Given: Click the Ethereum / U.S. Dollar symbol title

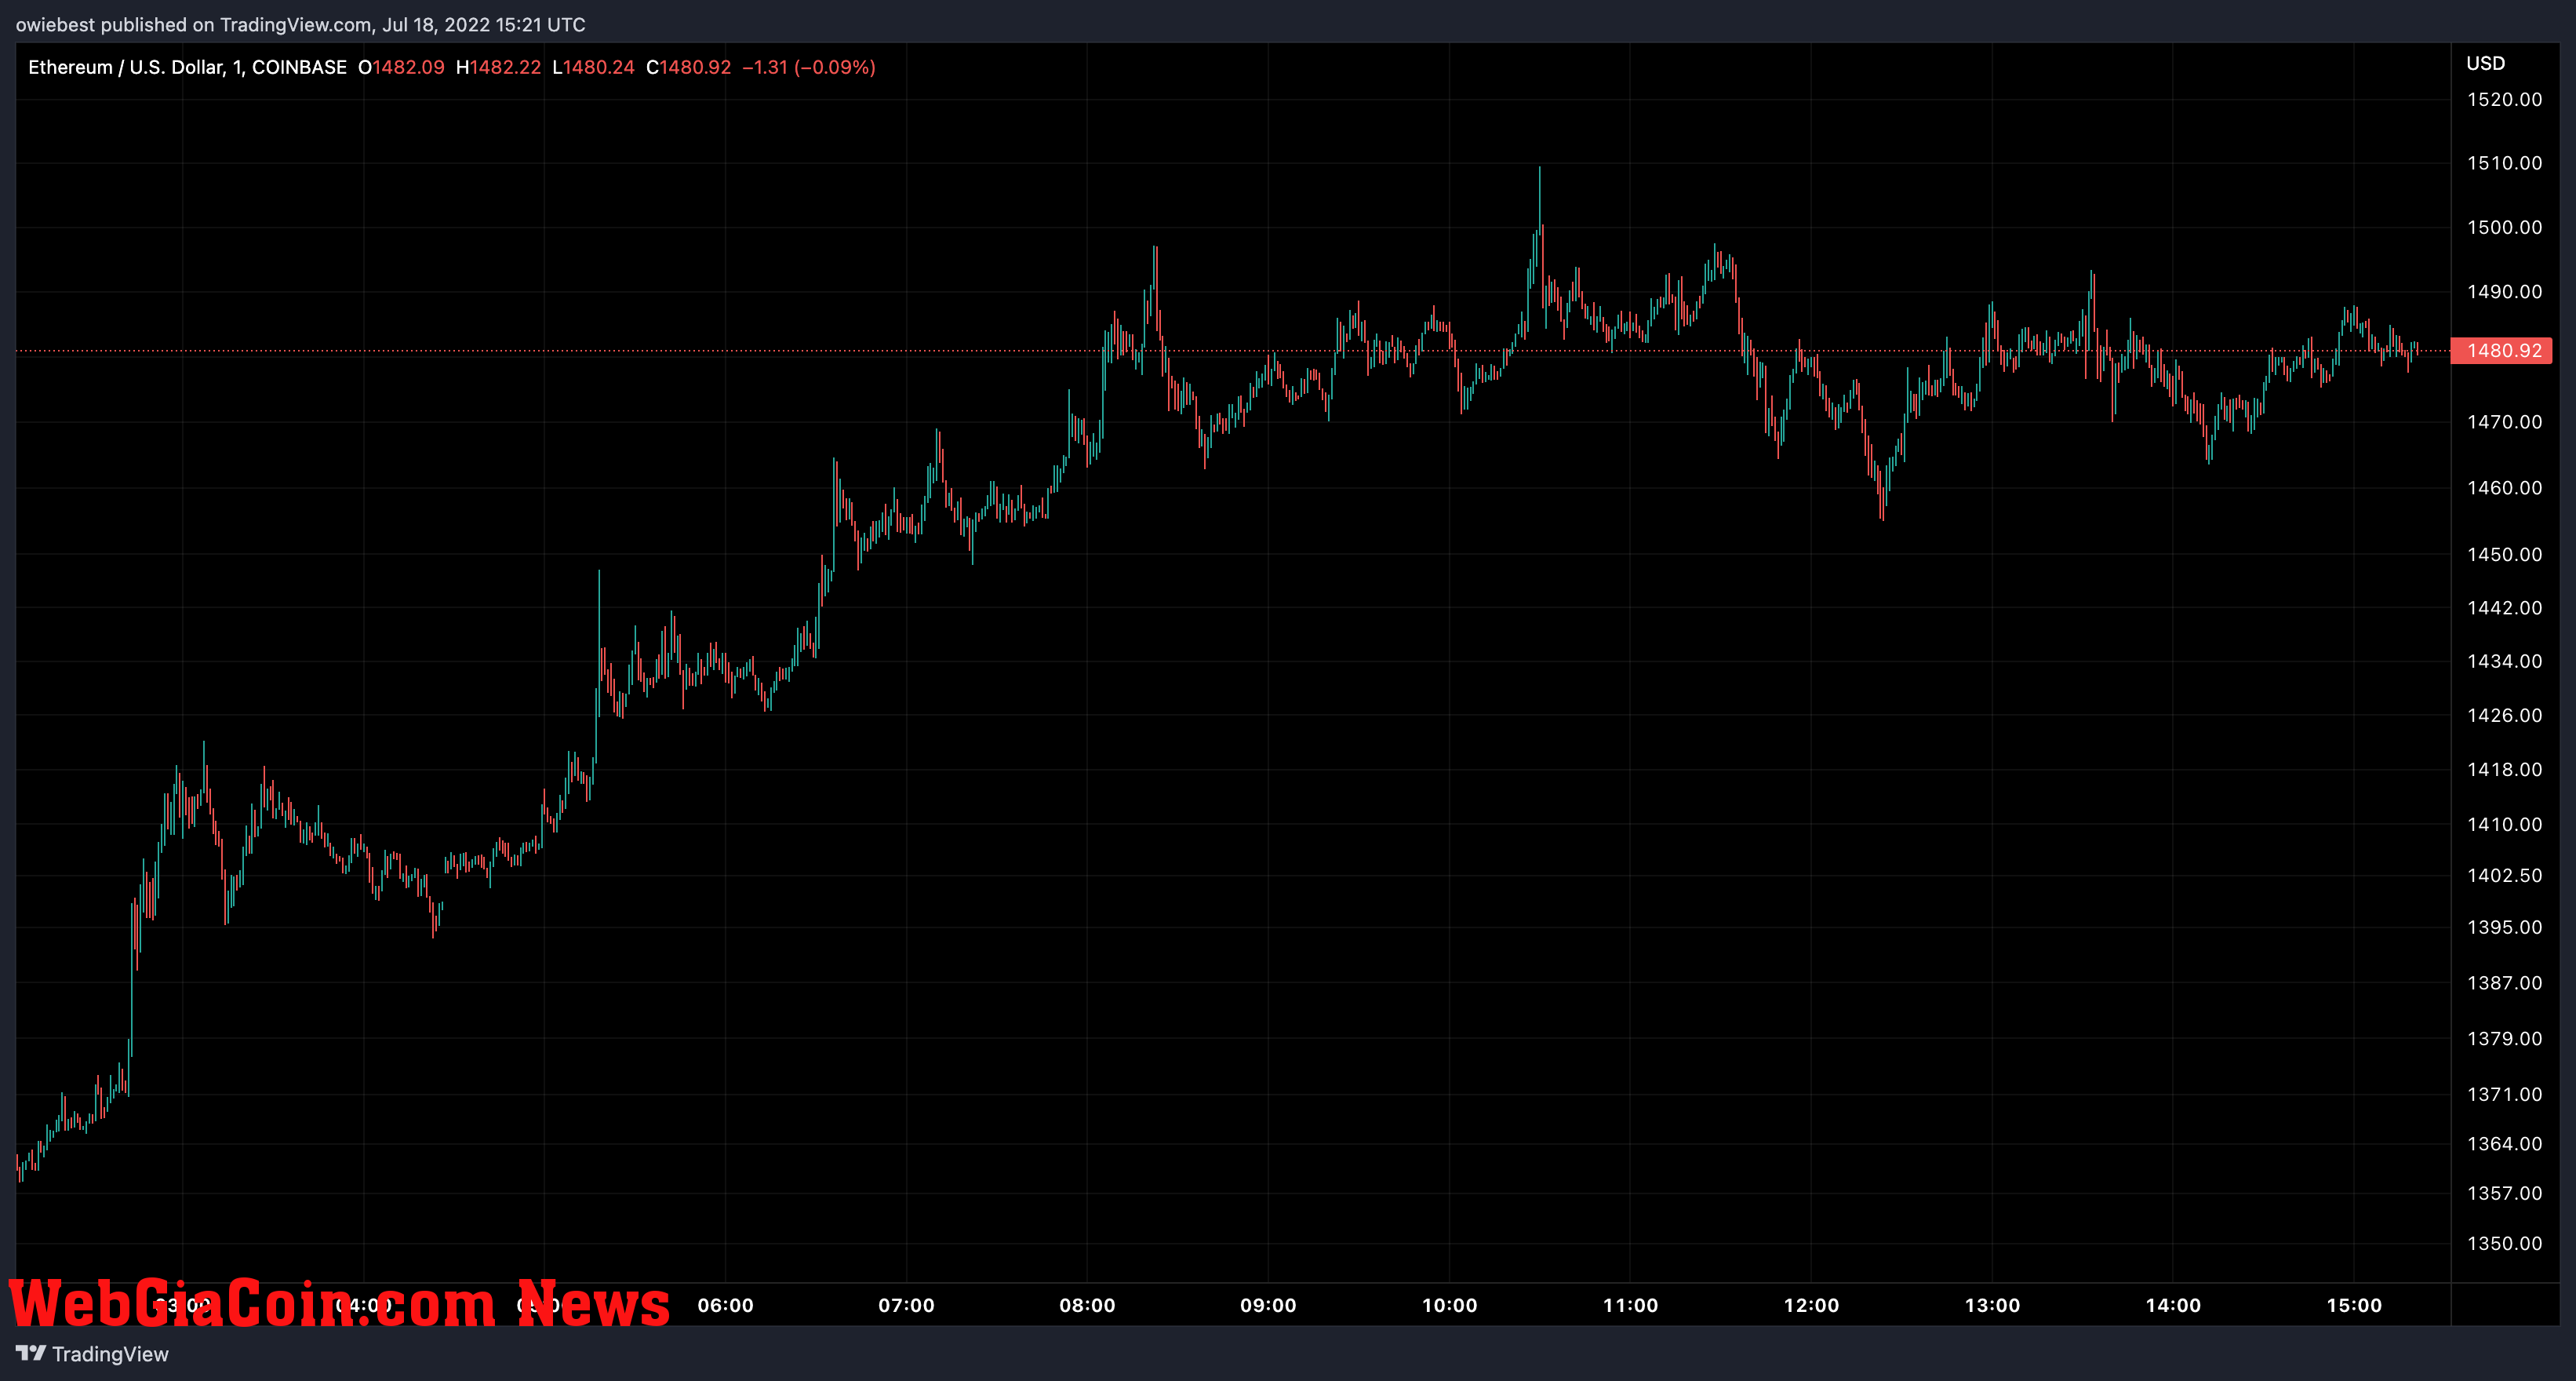Looking at the screenshot, I should click(187, 67).
